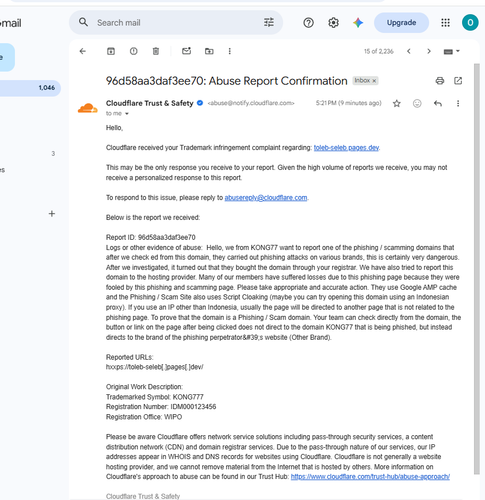Start search using magnifier icon
This screenshot has height=500, width=485.
coord(83,23)
